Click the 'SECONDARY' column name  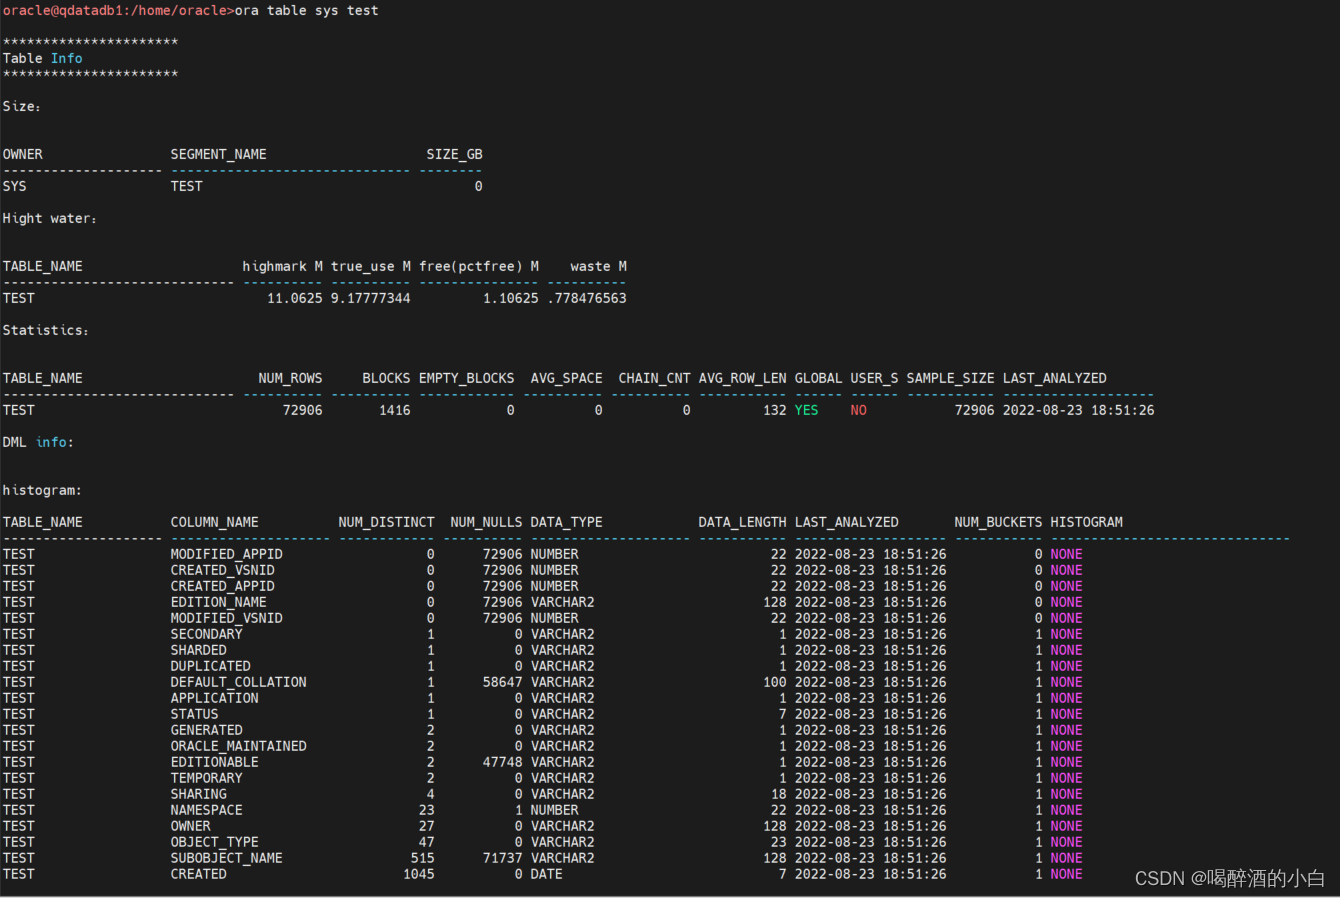[x=206, y=634]
